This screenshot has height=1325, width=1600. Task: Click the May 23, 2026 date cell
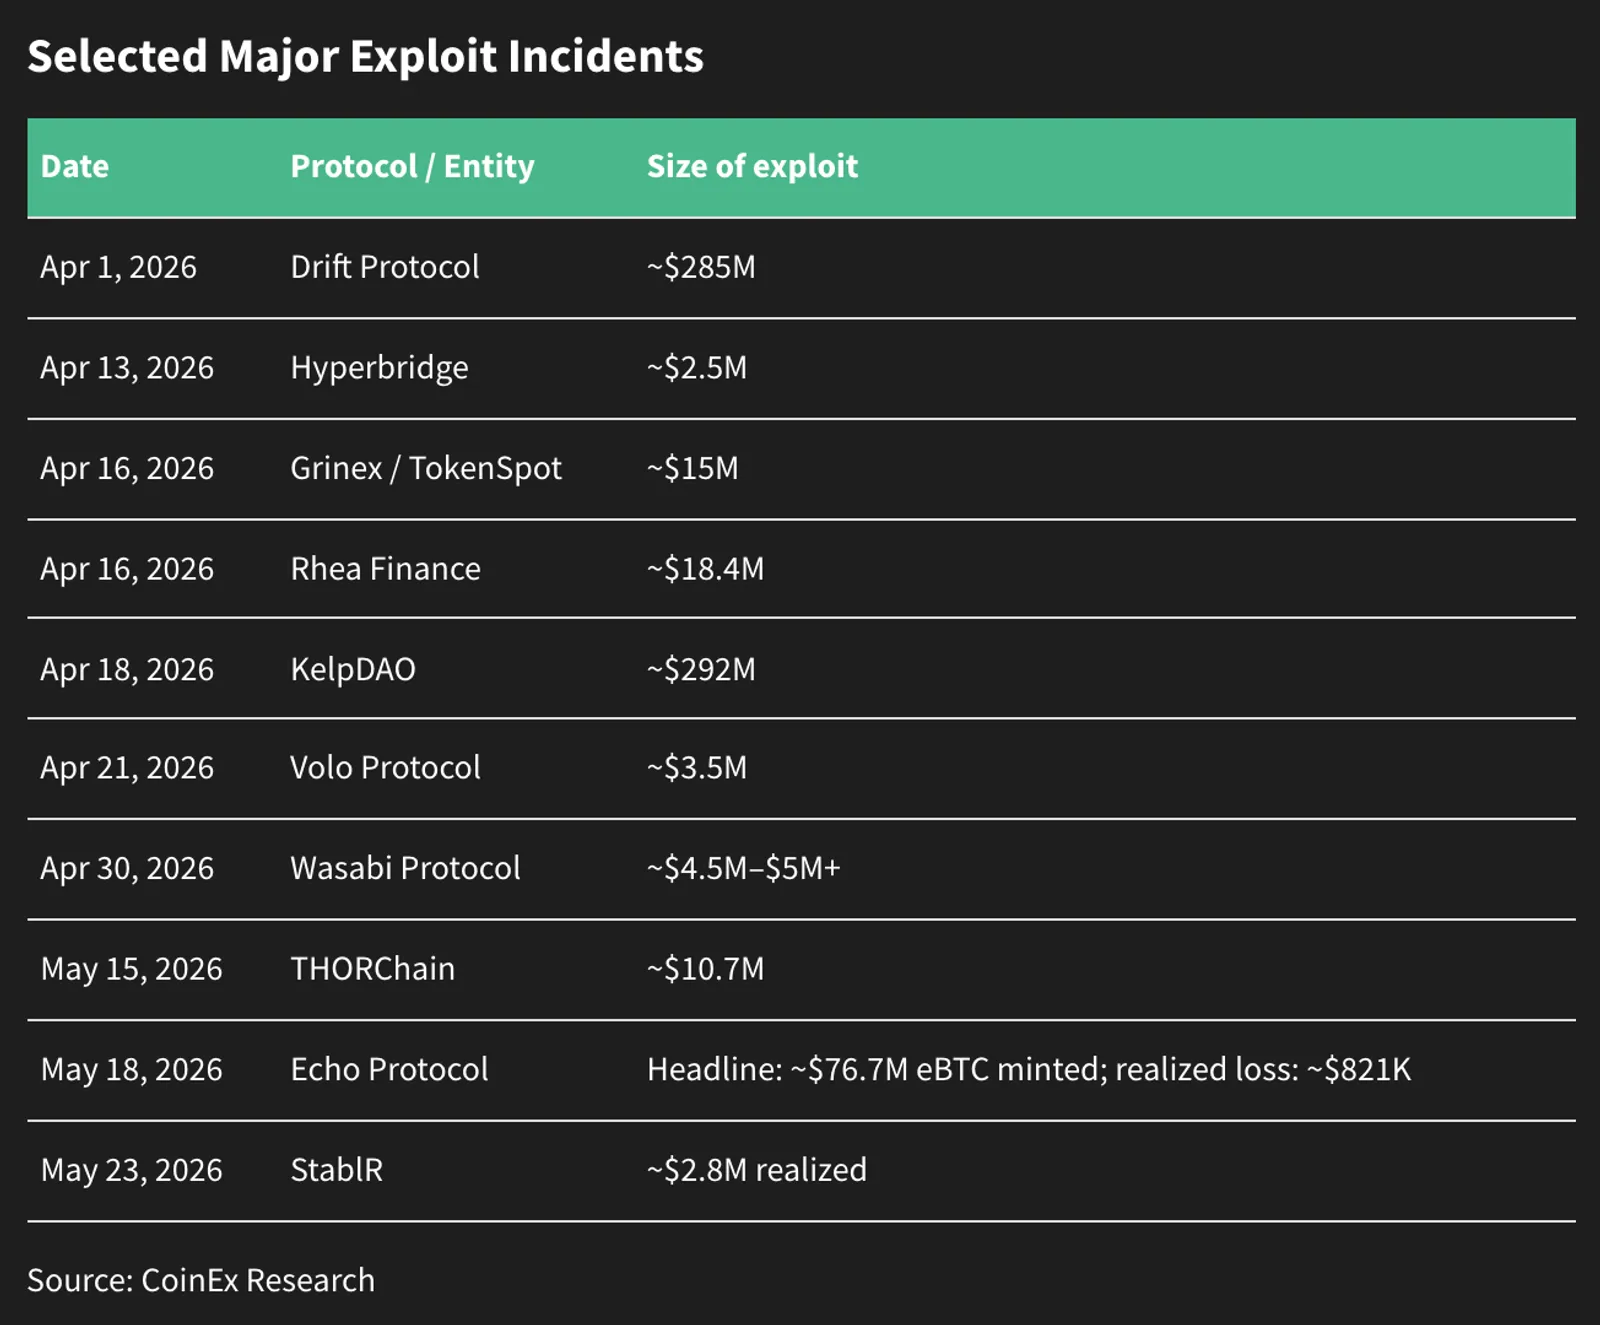tap(131, 1170)
